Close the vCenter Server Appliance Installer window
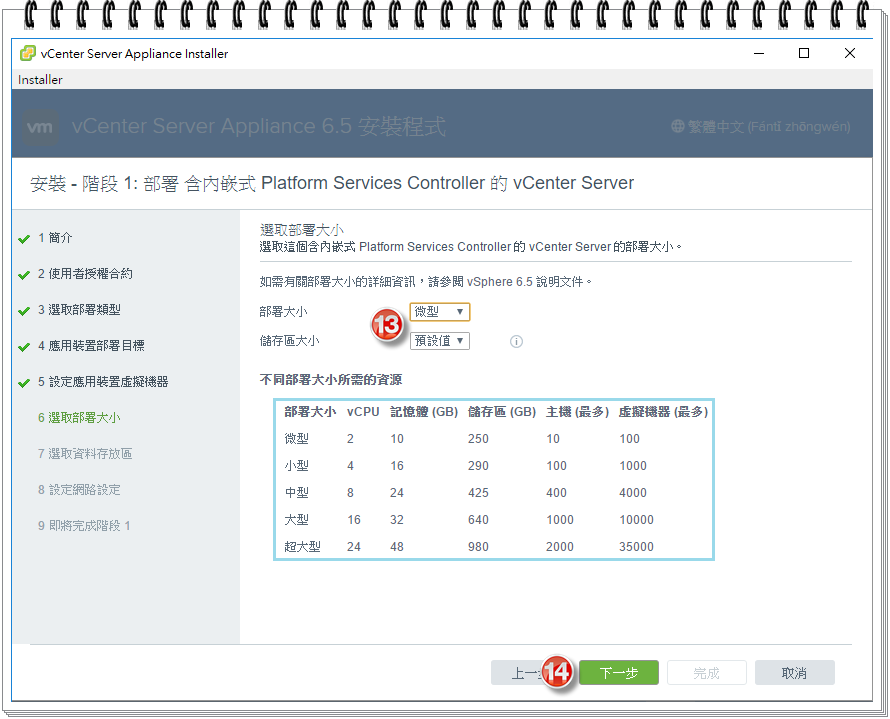890x719 pixels. coord(850,53)
